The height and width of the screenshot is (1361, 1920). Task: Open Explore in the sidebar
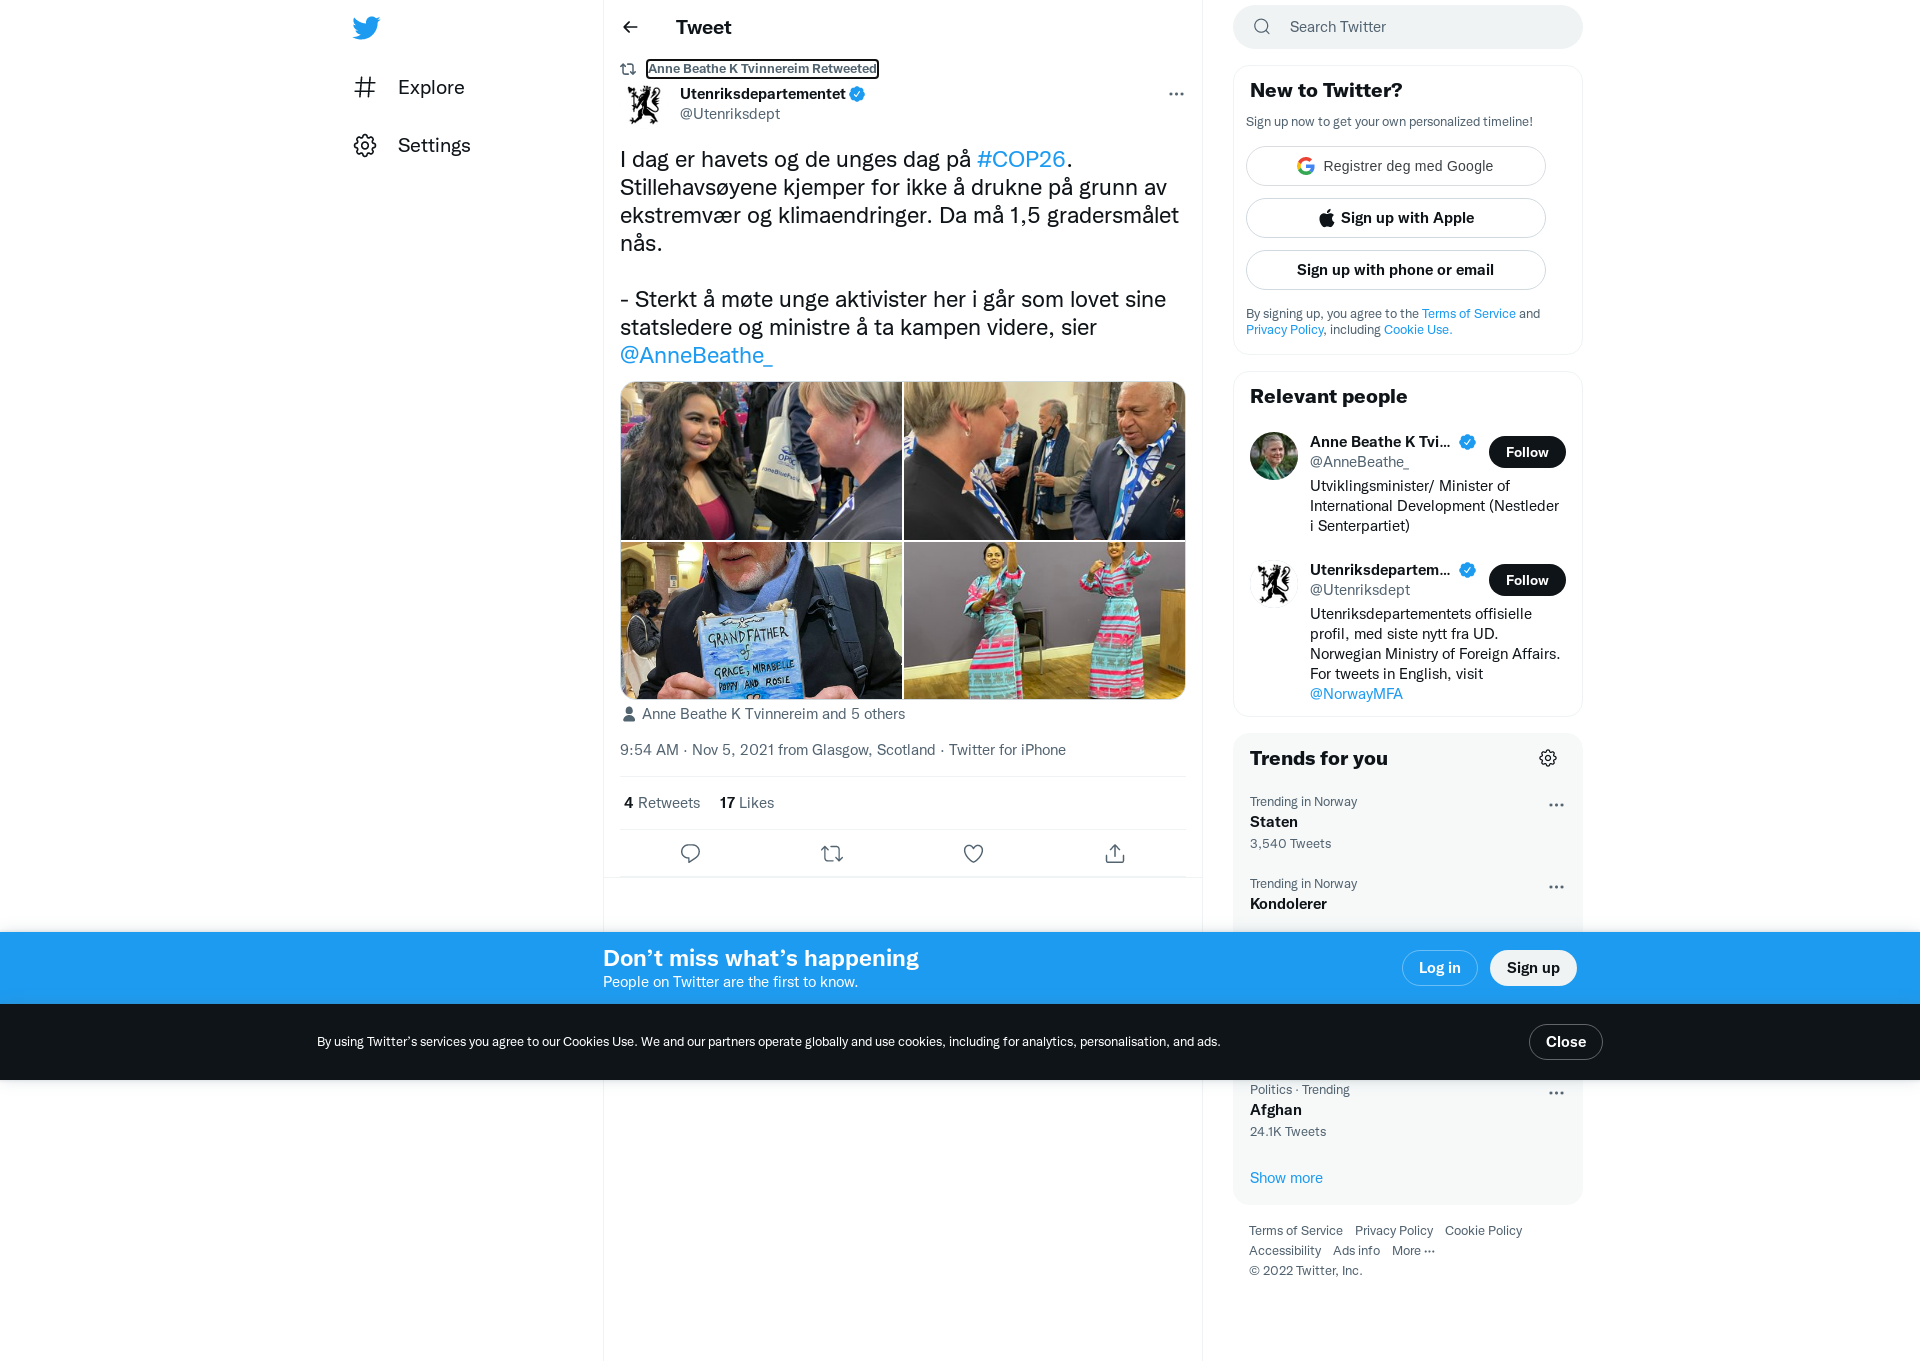pos(409,88)
